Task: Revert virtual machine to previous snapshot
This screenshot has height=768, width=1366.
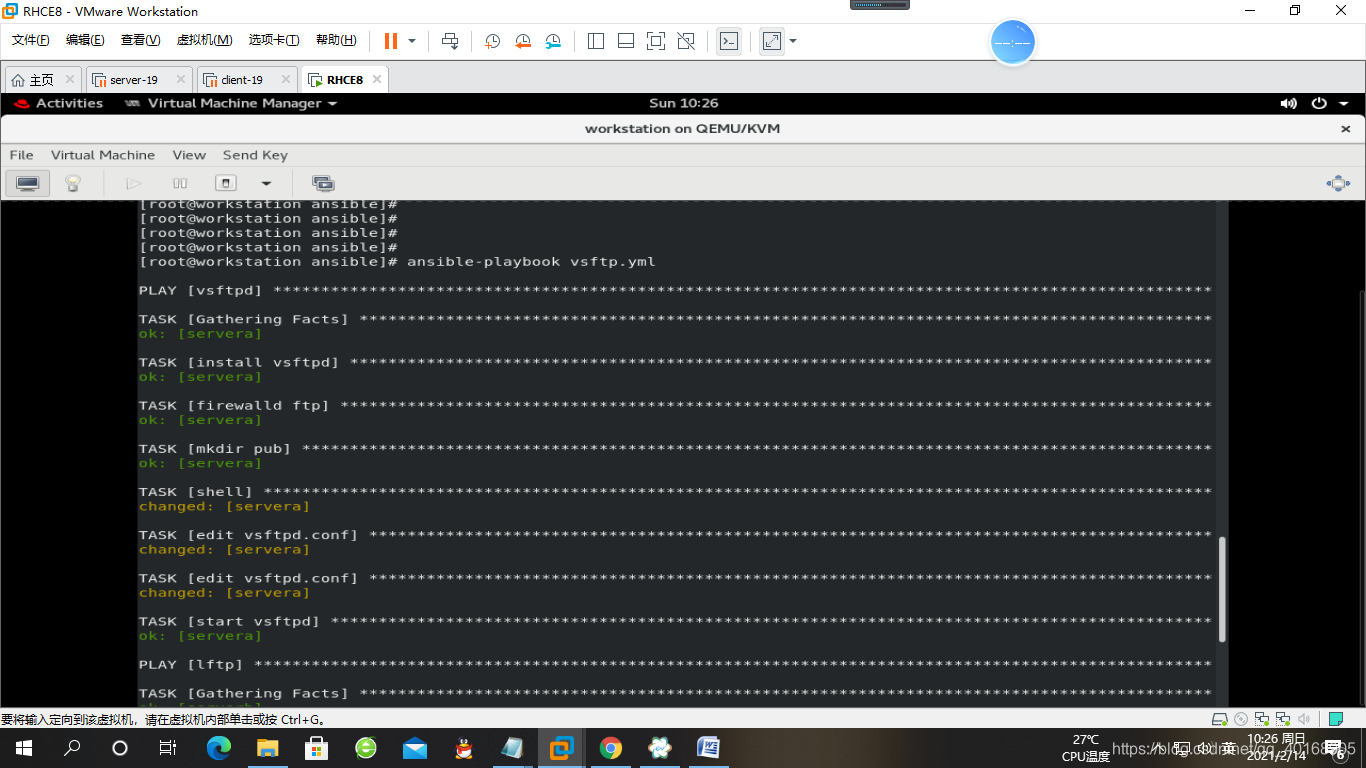Action: click(x=523, y=41)
